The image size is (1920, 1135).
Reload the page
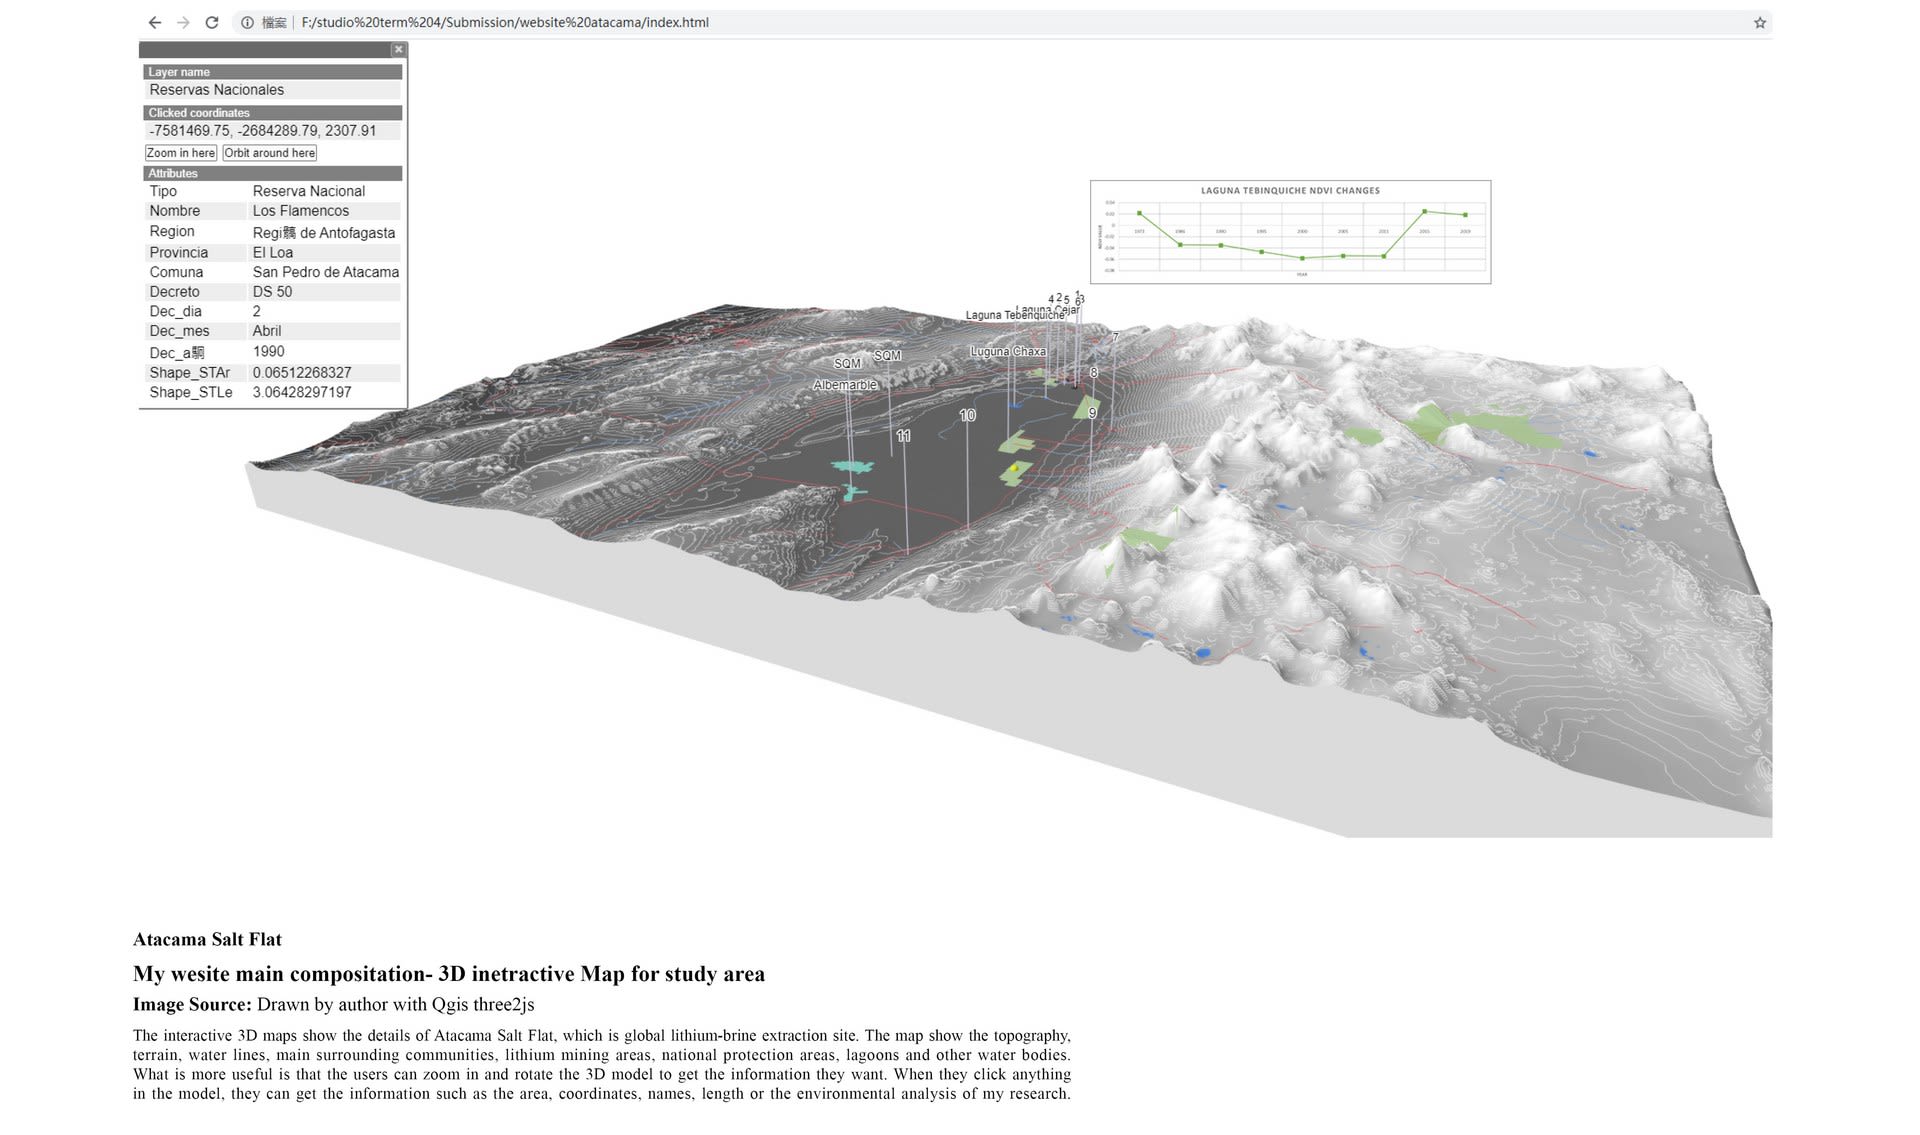[x=212, y=22]
